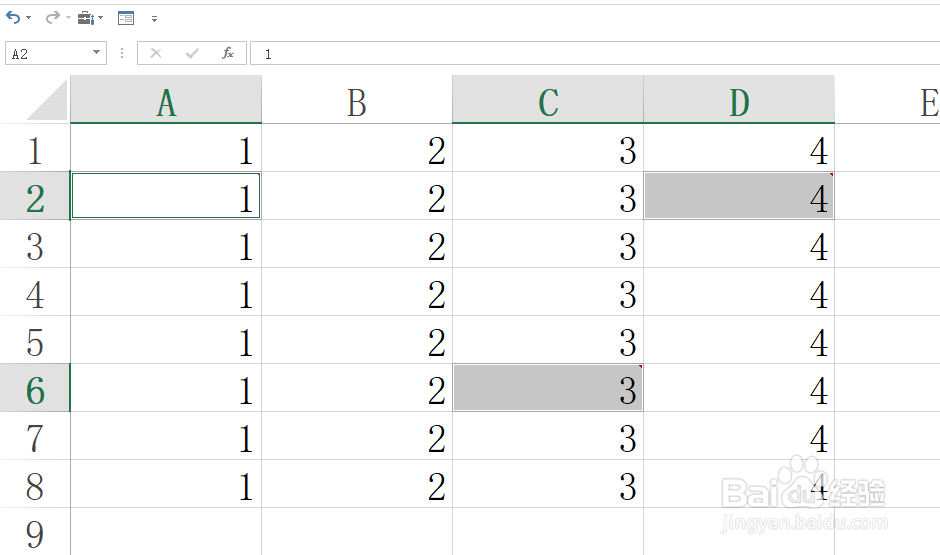940x555 pixels.
Task: Click the Undo arrow icon
Action: (x=13, y=18)
